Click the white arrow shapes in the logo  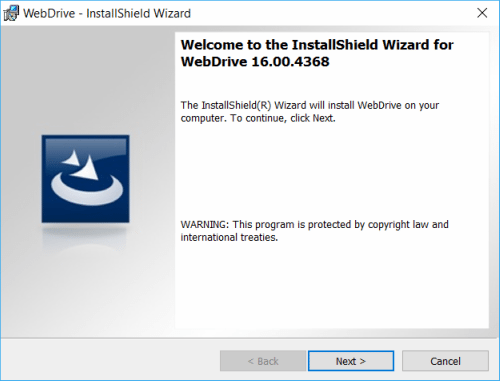click(81, 165)
